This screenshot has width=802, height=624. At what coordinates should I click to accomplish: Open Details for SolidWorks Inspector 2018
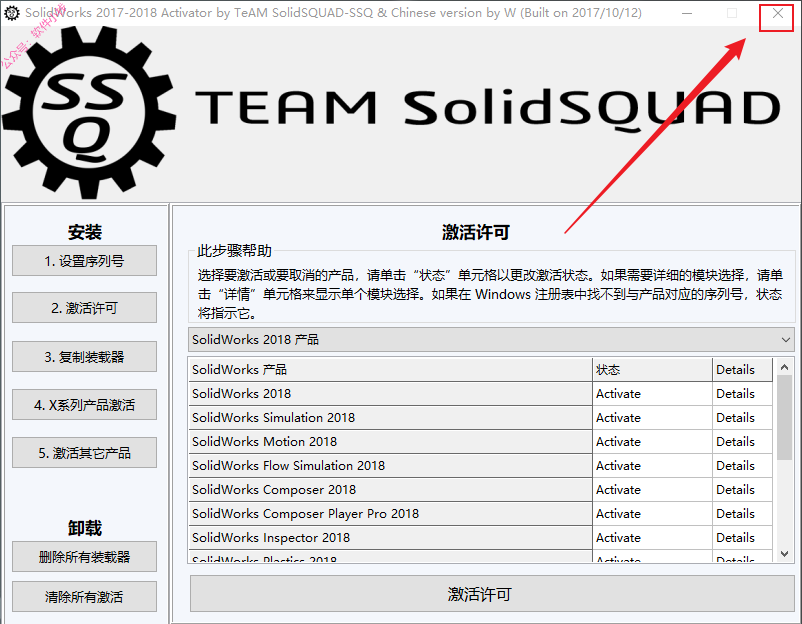pyautogui.click(x=742, y=538)
